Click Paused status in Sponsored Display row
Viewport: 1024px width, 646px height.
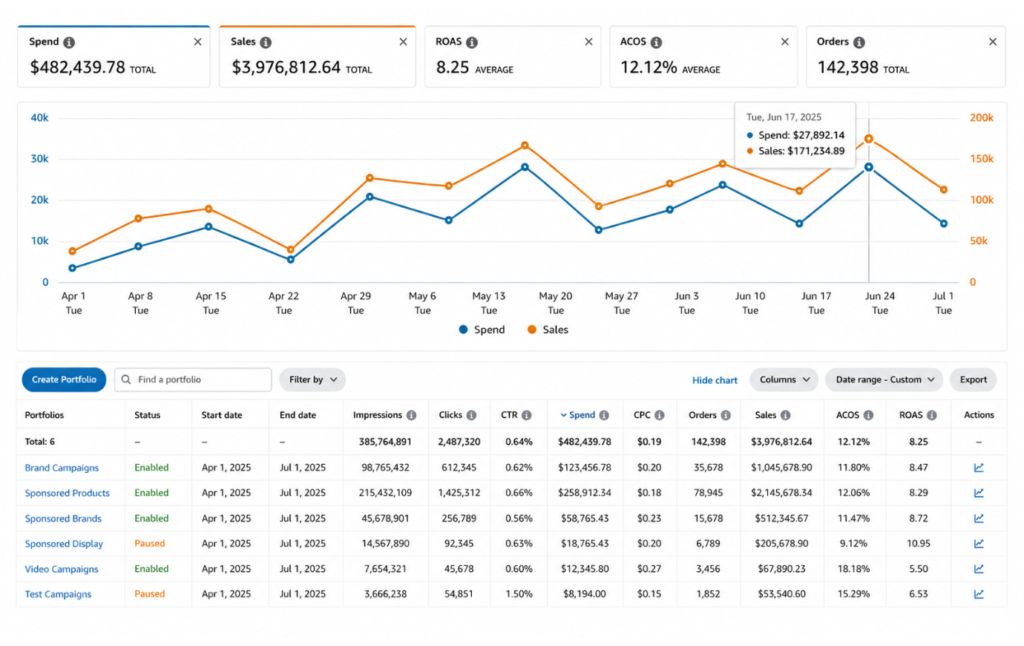(150, 543)
